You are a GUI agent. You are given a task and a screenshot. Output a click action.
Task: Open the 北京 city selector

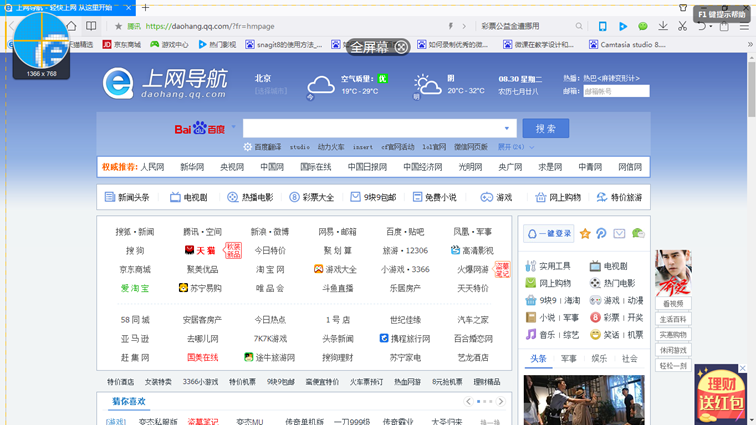[263, 78]
